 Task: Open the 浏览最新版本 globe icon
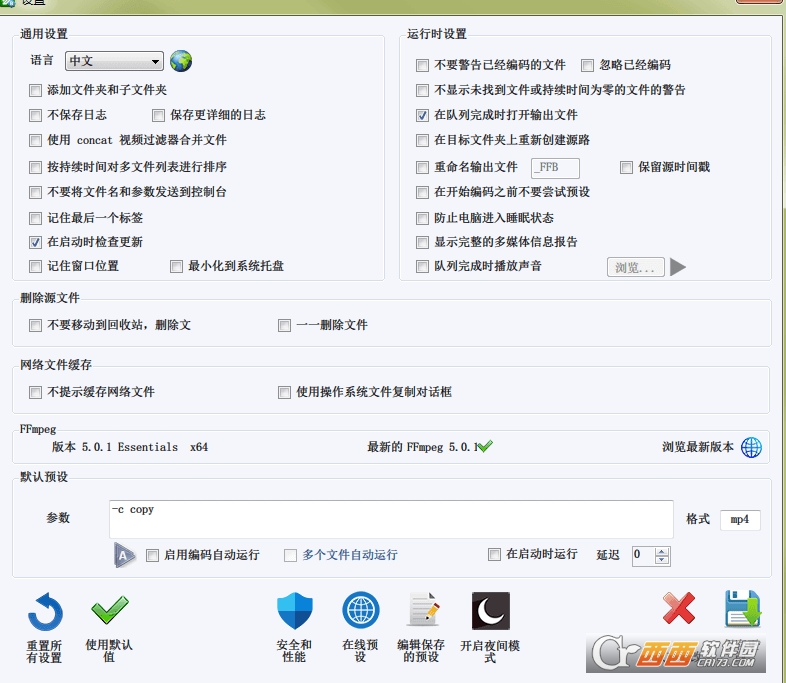pyautogui.click(x=751, y=447)
